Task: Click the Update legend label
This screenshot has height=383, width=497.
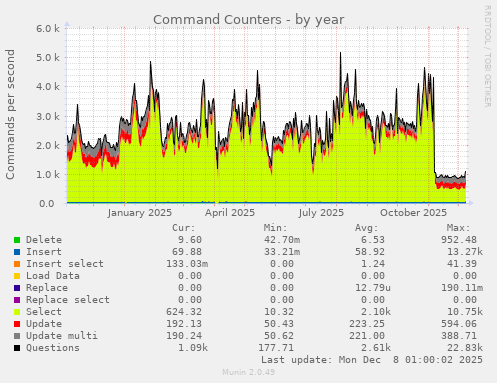Action: (x=44, y=324)
